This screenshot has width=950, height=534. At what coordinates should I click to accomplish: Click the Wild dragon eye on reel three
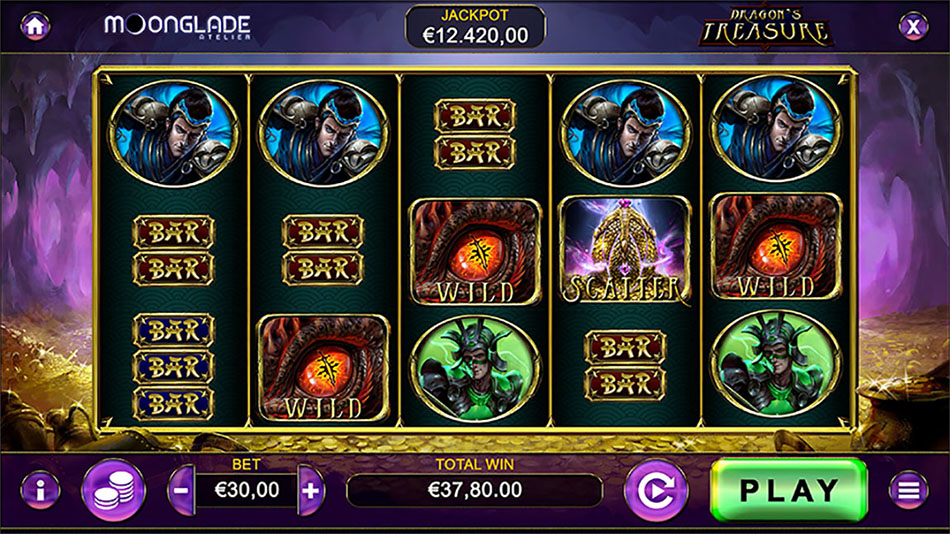pyautogui.click(x=476, y=251)
